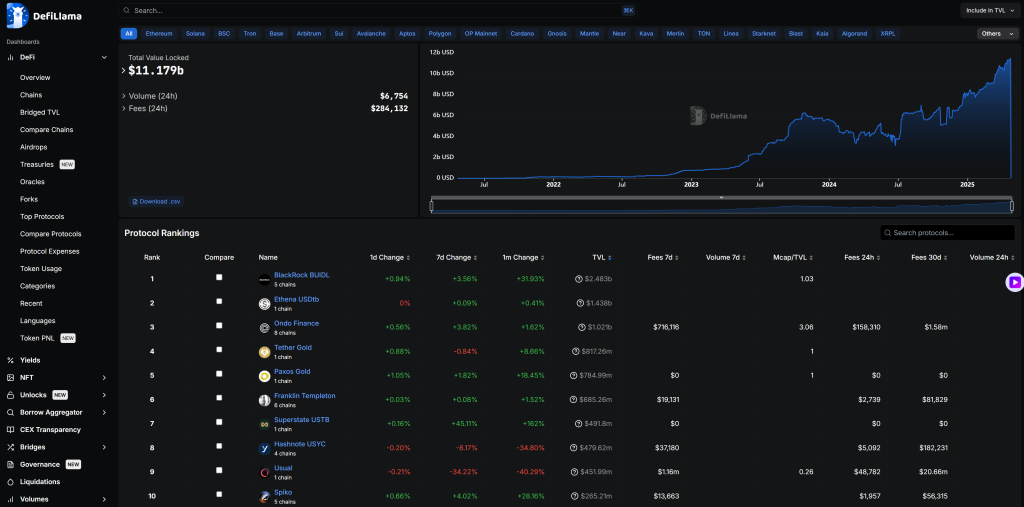The width and height of the screenshot is (1024, 507).
Task: Click the Ethena USDtb protocol logo
Action: coord(264,304)
